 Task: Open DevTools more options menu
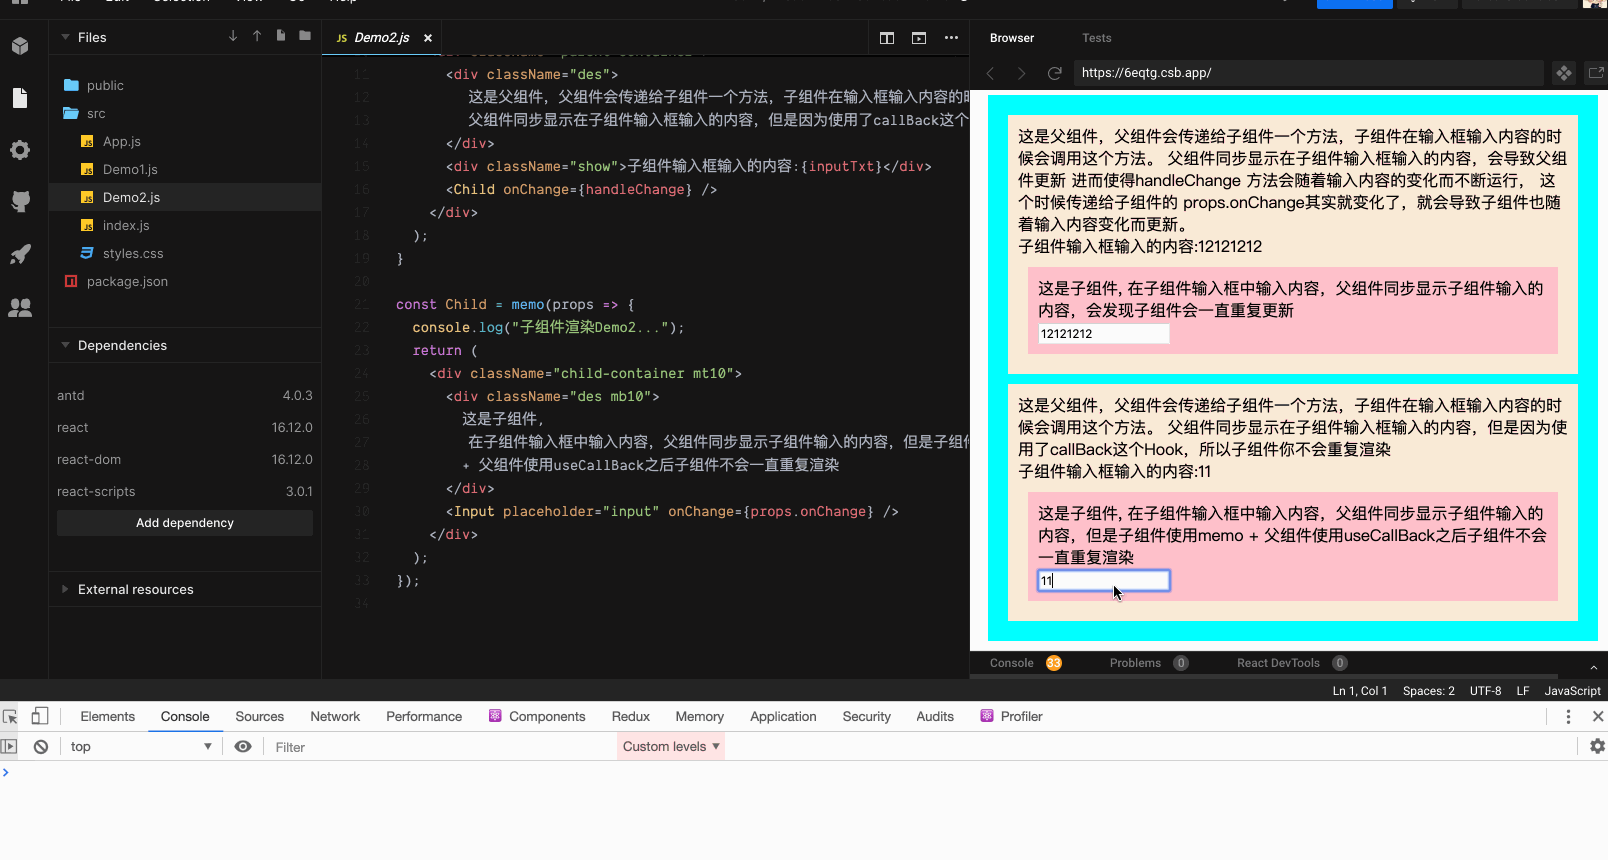[x=1568, y=716]
